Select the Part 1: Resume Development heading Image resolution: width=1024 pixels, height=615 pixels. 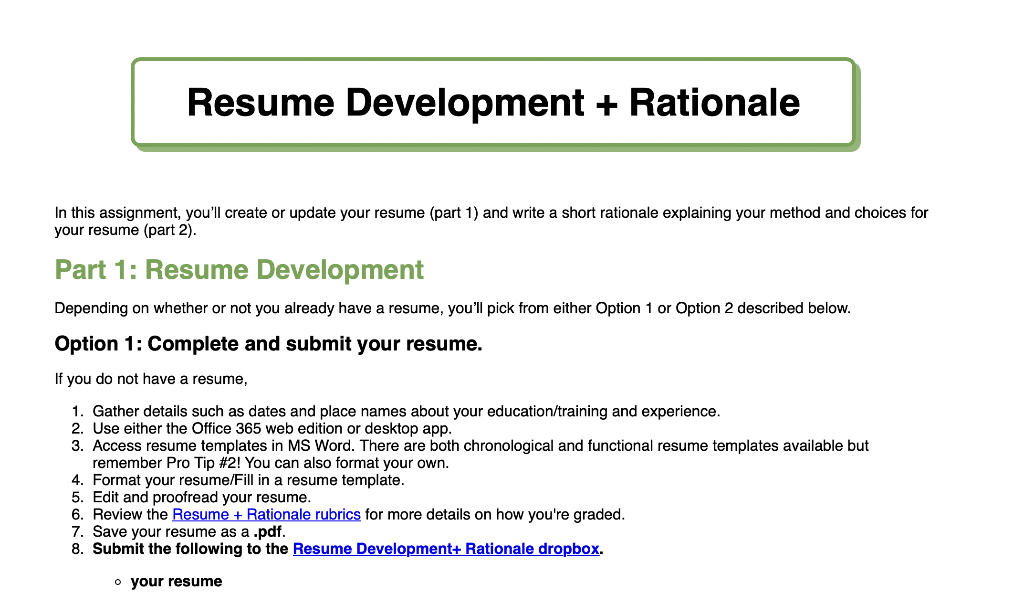tap(238, 270)
